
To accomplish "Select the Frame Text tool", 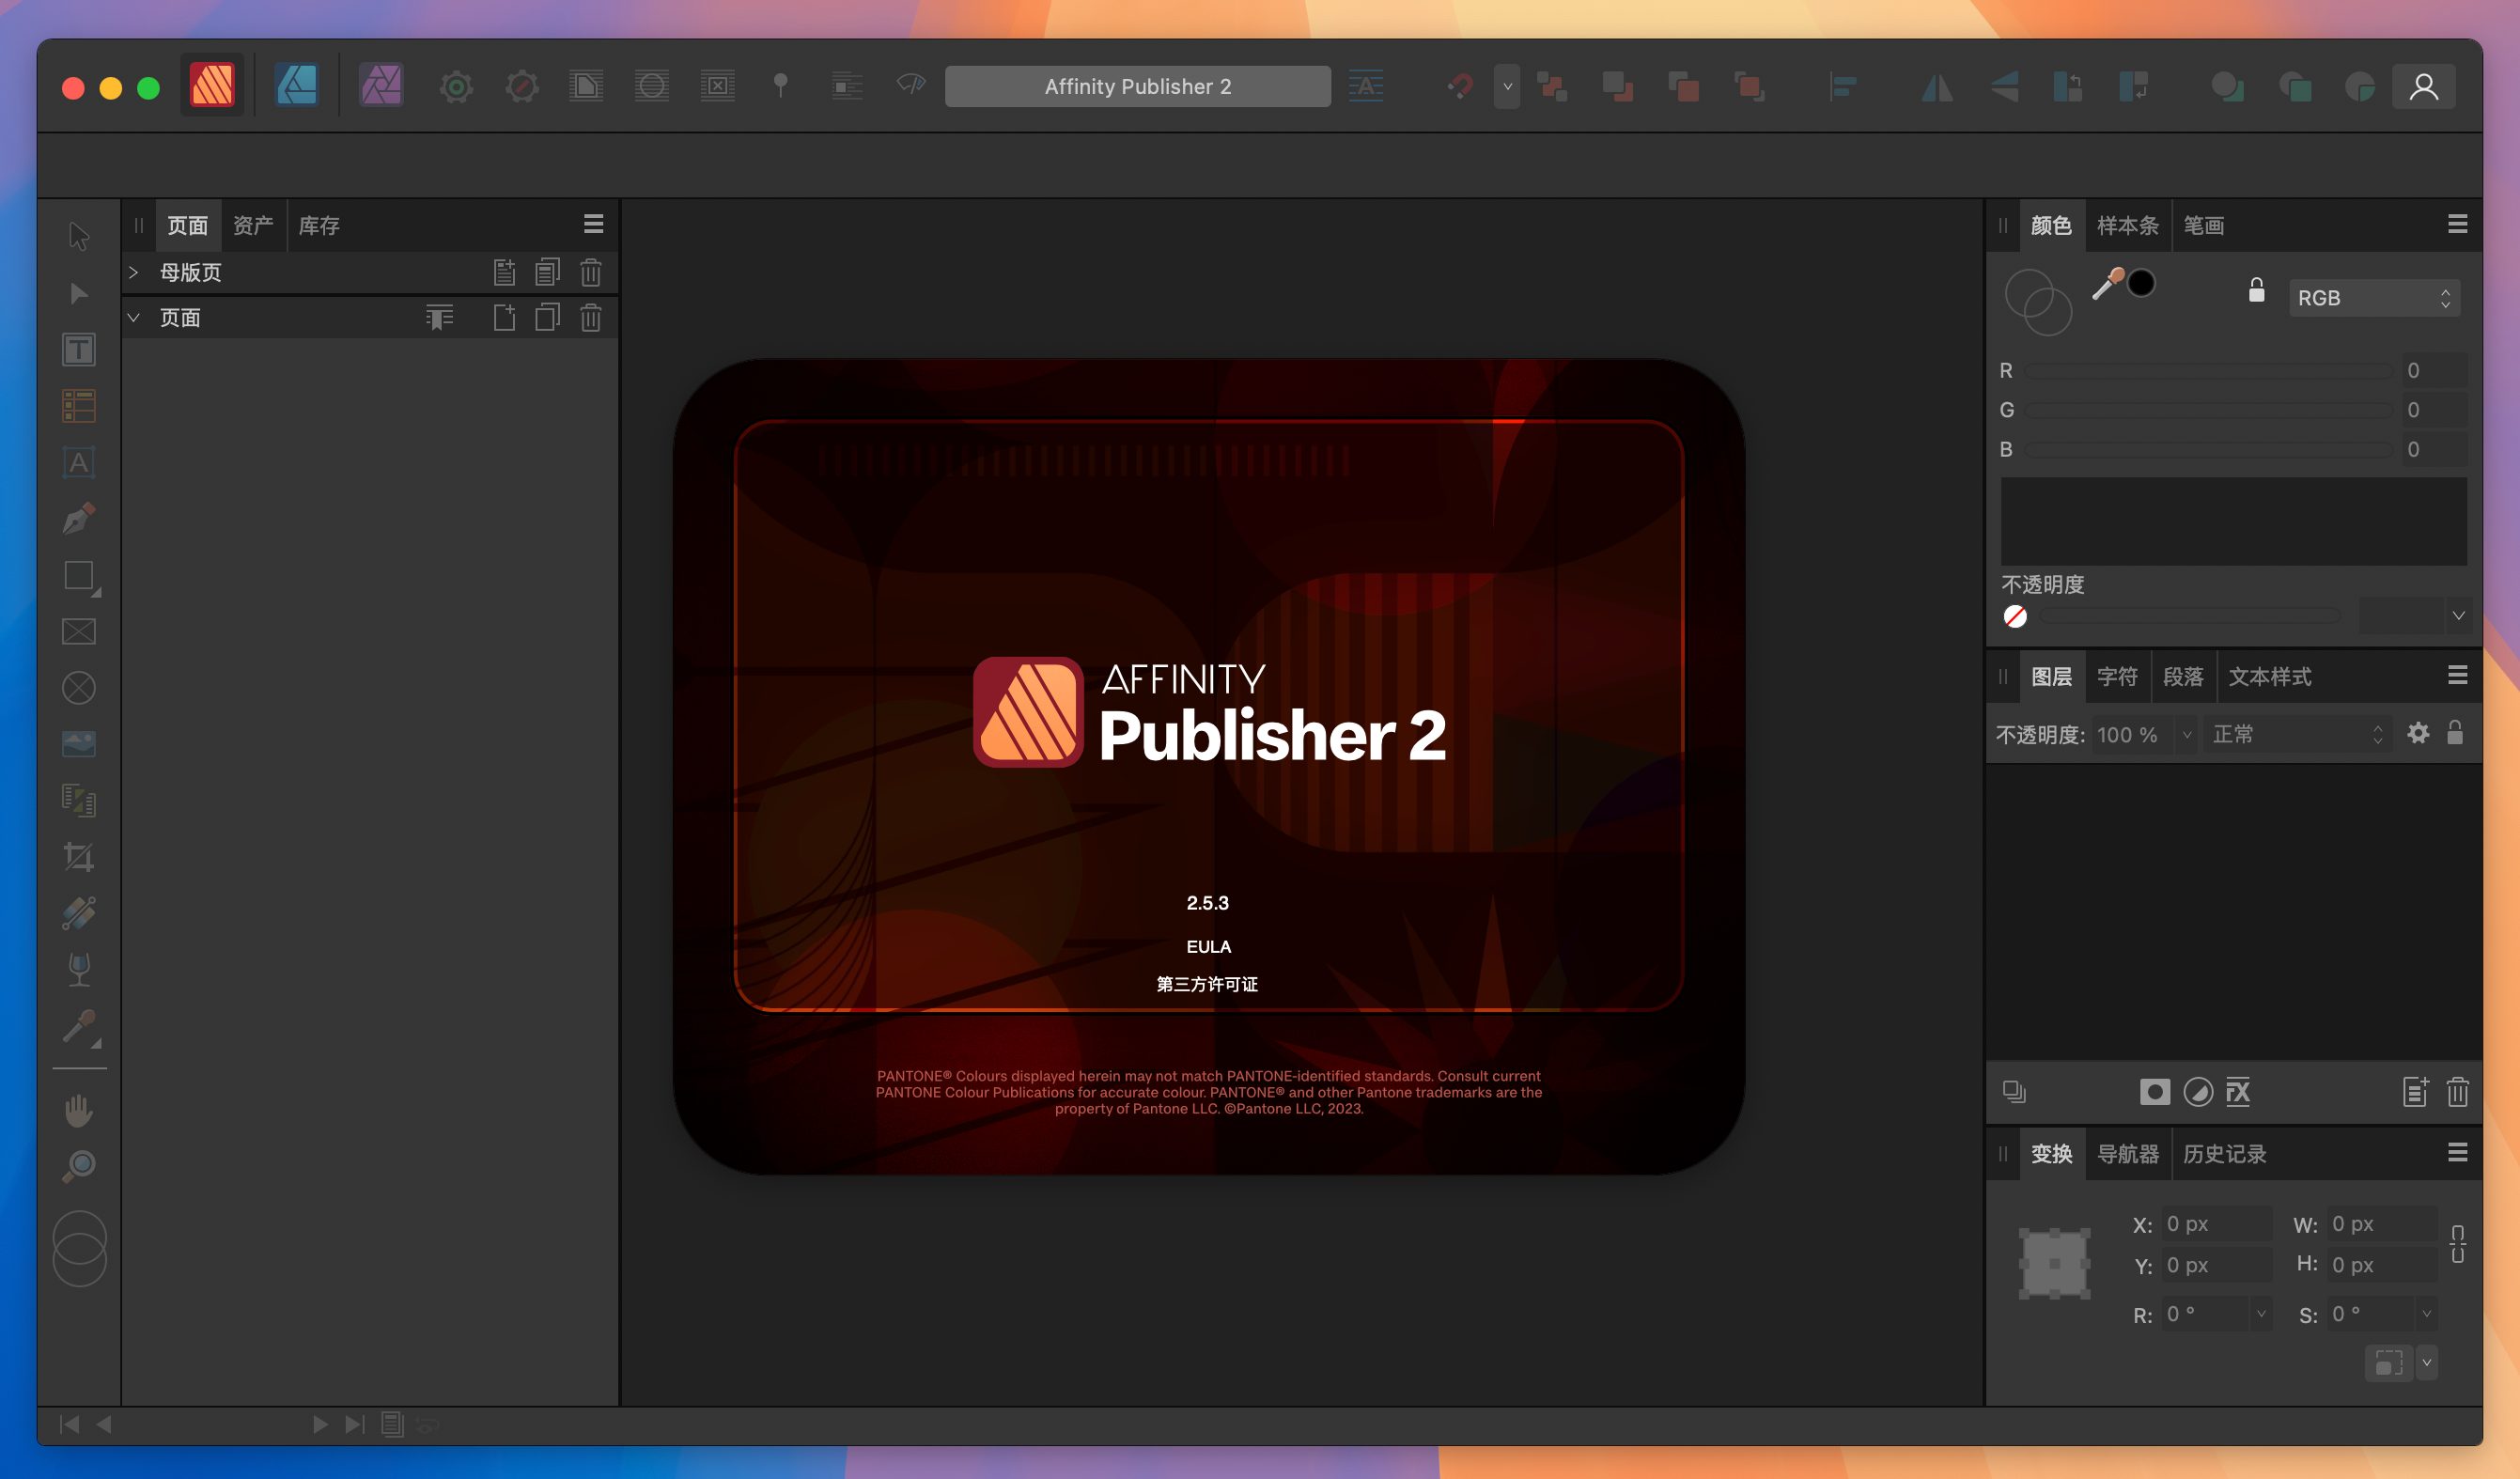I will (x=79, y=350).
